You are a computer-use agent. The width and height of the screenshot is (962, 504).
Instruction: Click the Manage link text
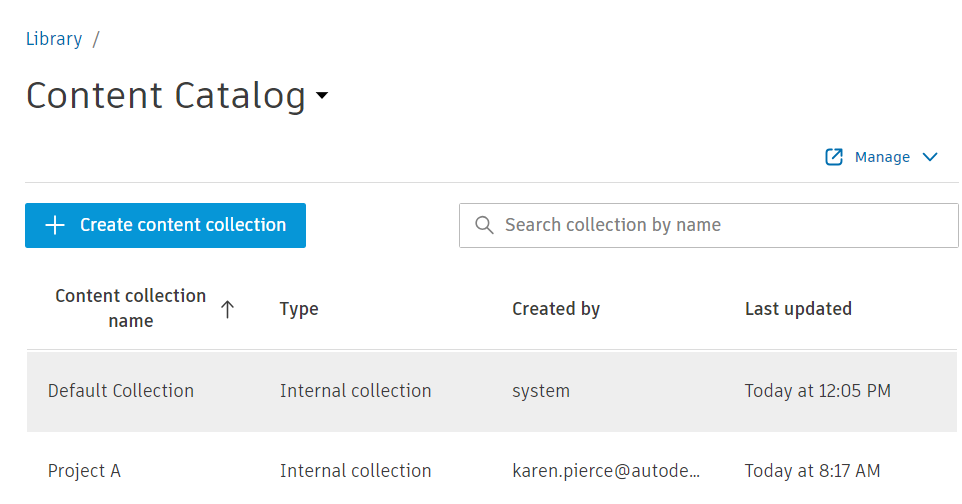(882, 157)
